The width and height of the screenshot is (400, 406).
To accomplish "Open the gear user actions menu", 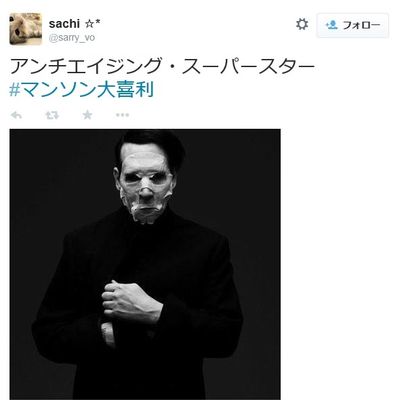I will (302, 24).
